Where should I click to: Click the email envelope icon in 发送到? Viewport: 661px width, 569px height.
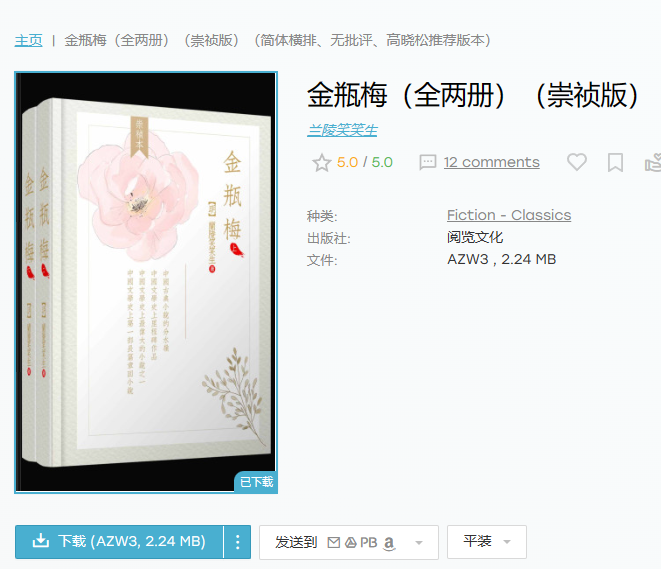coord(333,542)
